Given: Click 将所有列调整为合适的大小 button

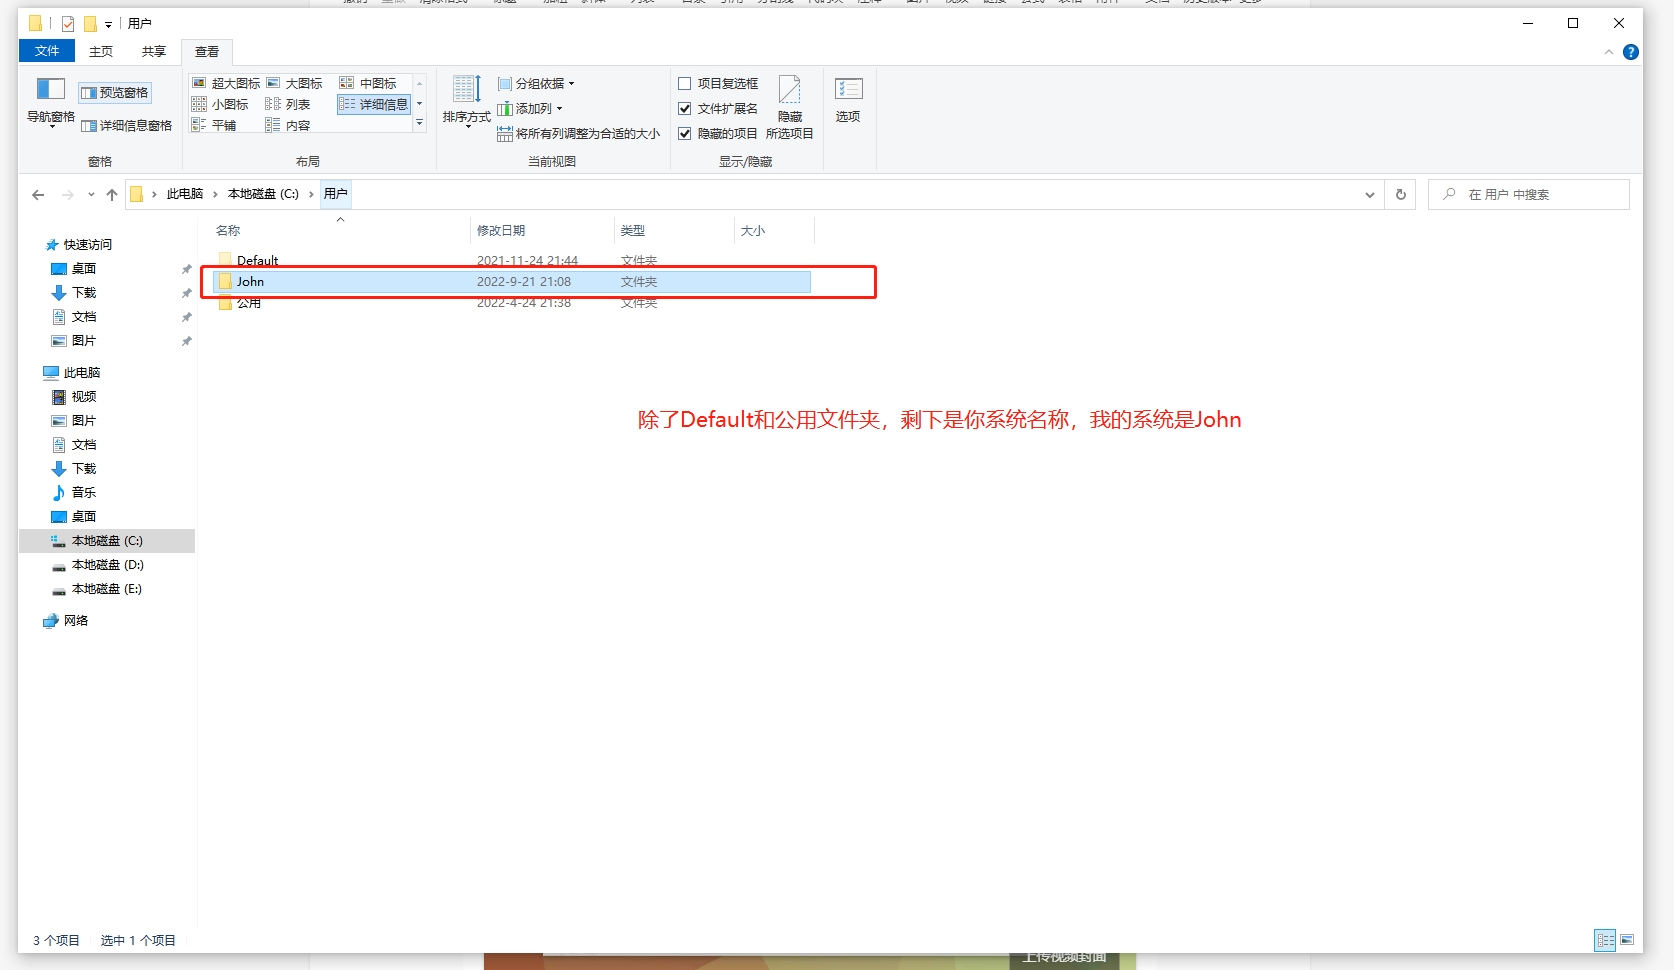Looking at the screenshot, I should coord(578,134).
